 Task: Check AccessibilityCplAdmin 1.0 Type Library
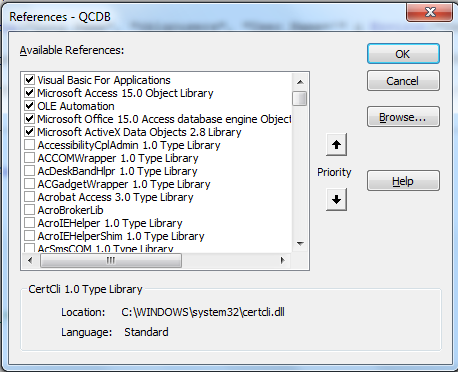[29, 145]
